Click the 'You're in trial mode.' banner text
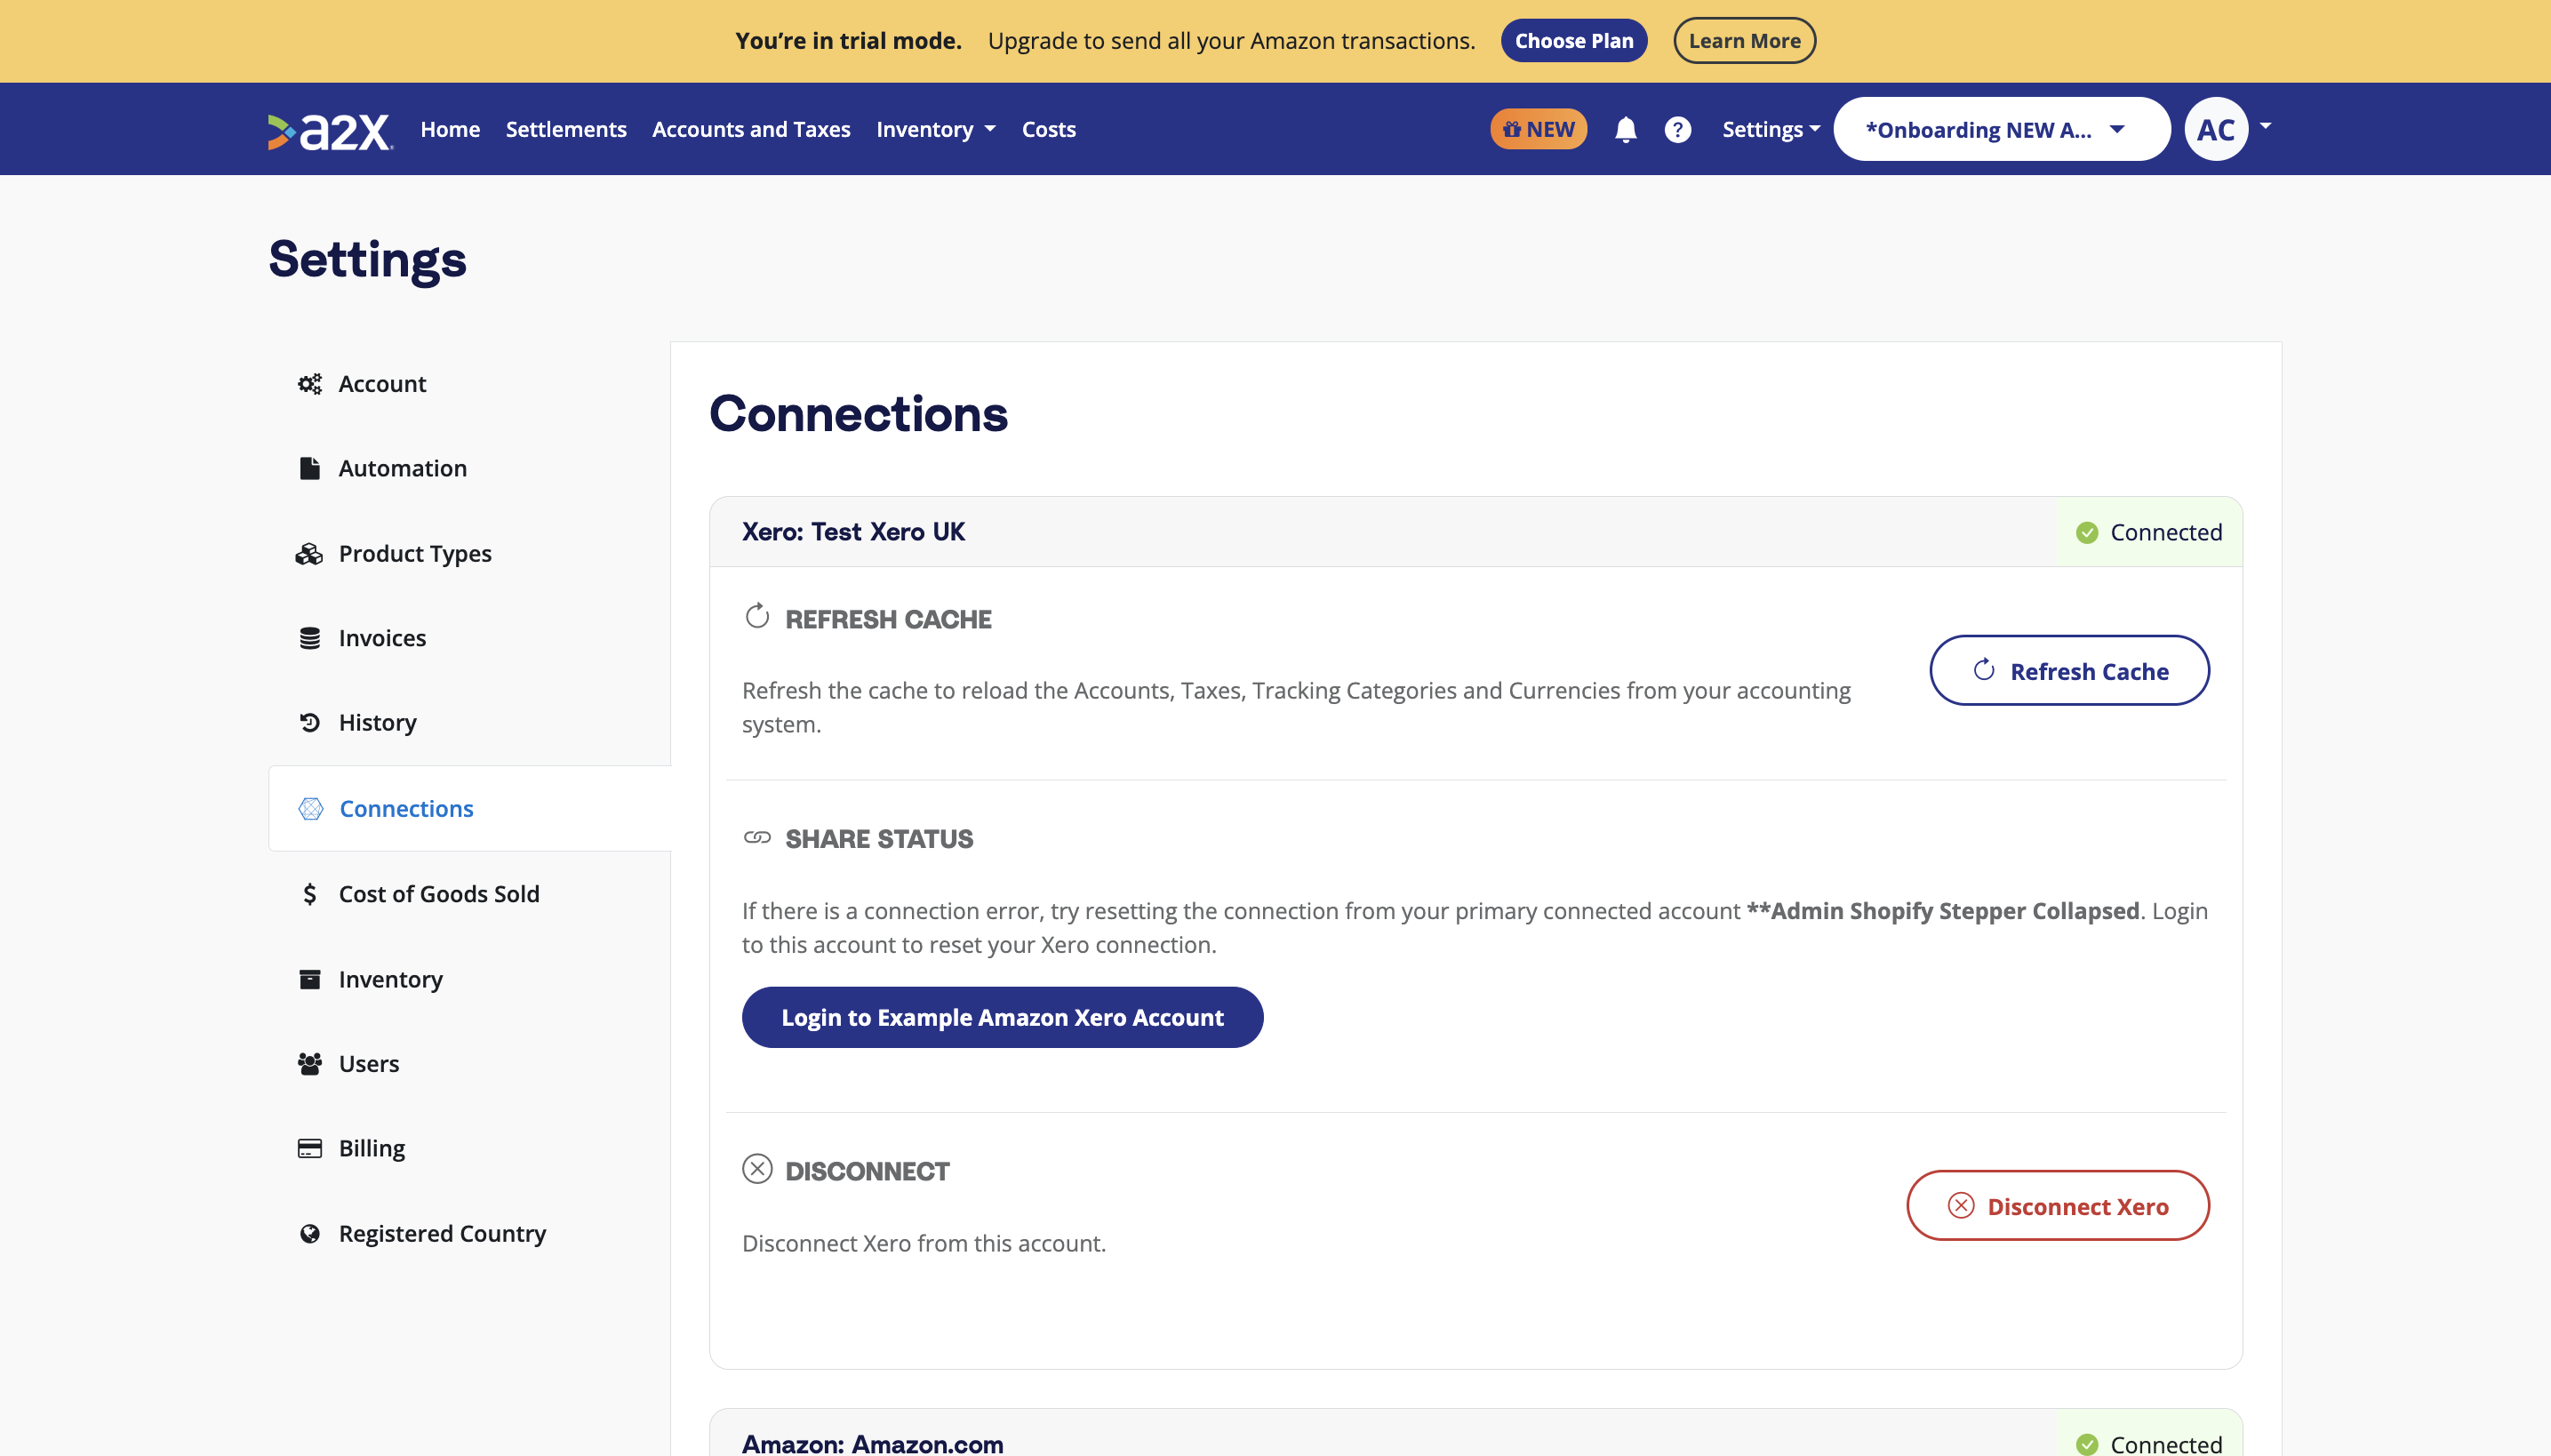The width and height of the screenshot is (2551, 1456). [x=848, y=41]
